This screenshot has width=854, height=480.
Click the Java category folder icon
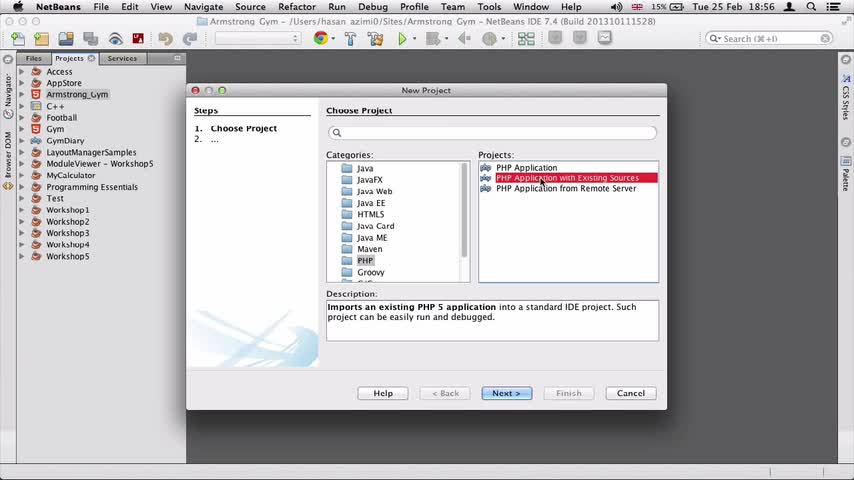point(347,168)
